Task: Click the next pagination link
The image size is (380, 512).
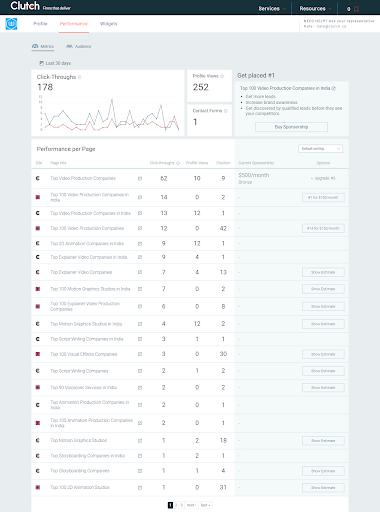Action: pyautogui.click(x=191, y=505)
